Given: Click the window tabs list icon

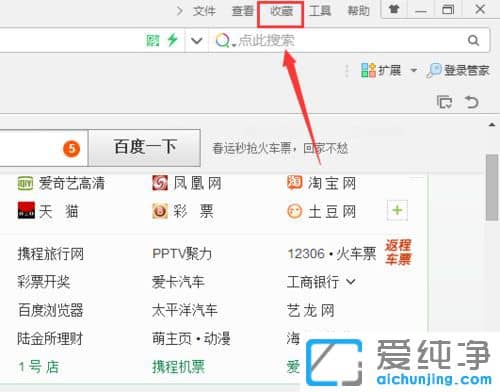Looking at the screenshot, I should pos(444,102).
